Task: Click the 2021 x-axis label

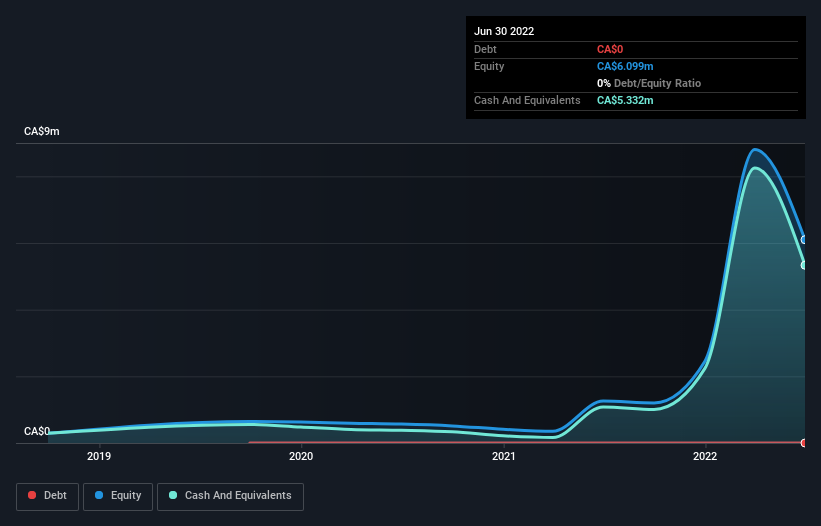Action: pyautogui.click(x=504, y=456)
